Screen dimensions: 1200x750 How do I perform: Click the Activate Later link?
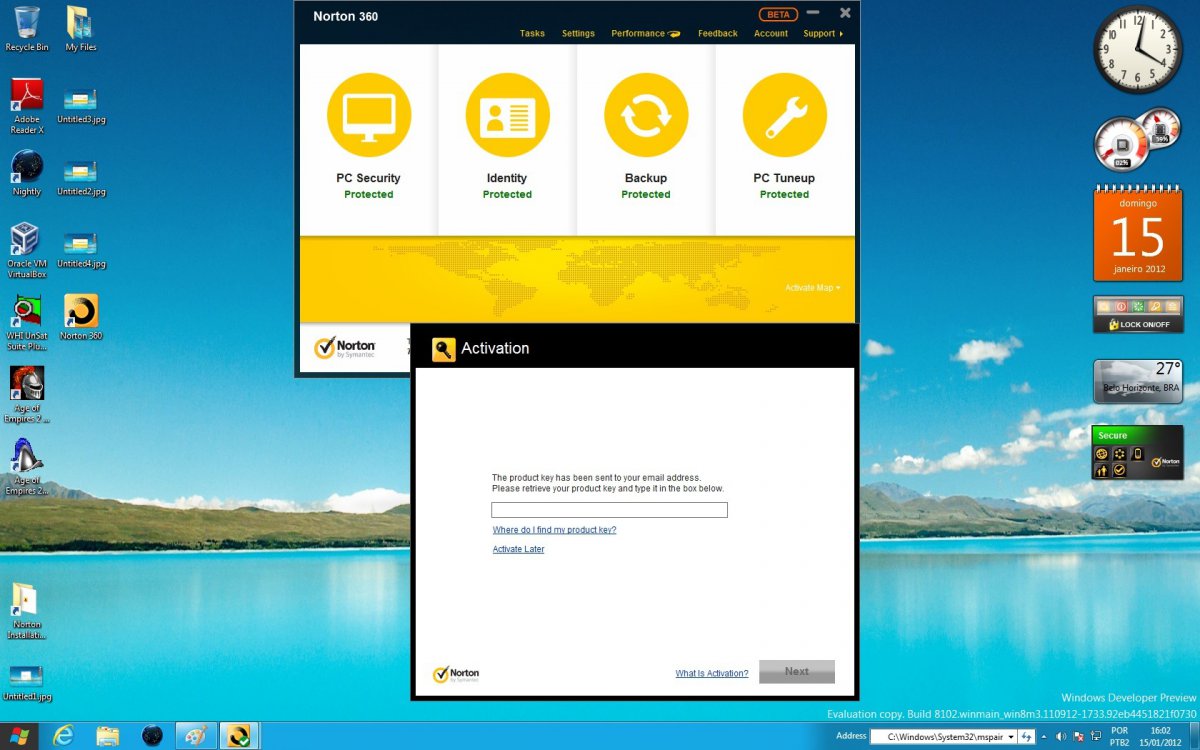[518, 549]
